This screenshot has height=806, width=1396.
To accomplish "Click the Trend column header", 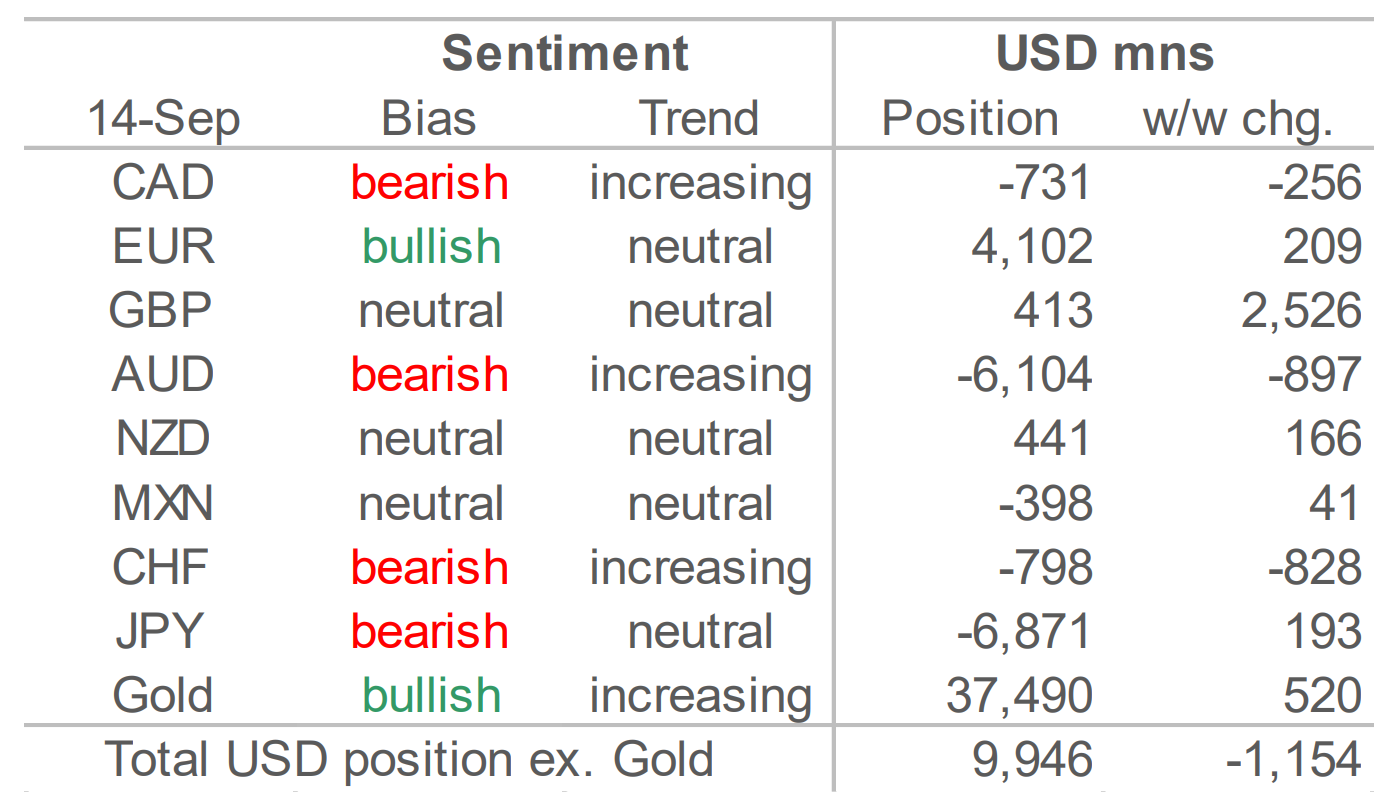I will [699, 118].
